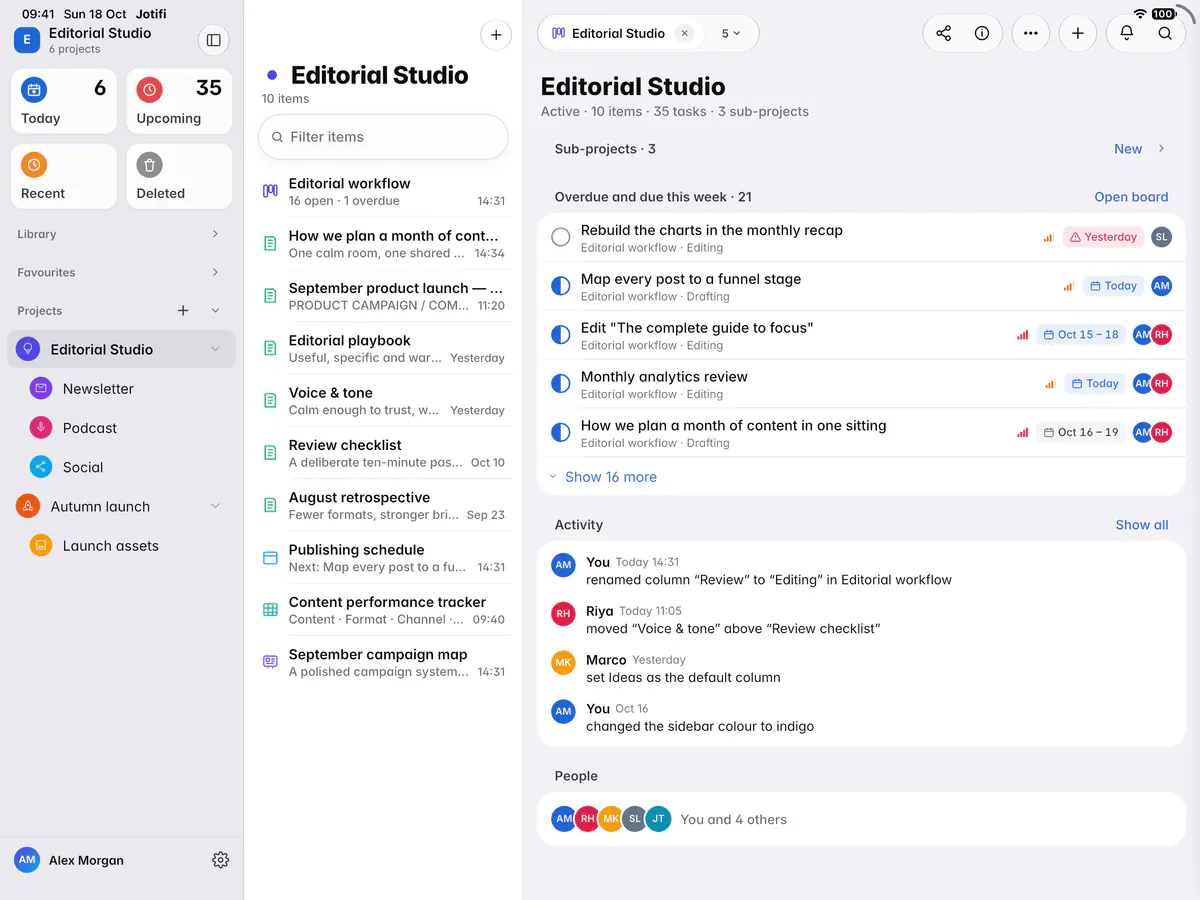This screenshot has width=1200, height=900.
Task: Click the Editorial Studio indigo colour dot
Action: coord(272,75)
